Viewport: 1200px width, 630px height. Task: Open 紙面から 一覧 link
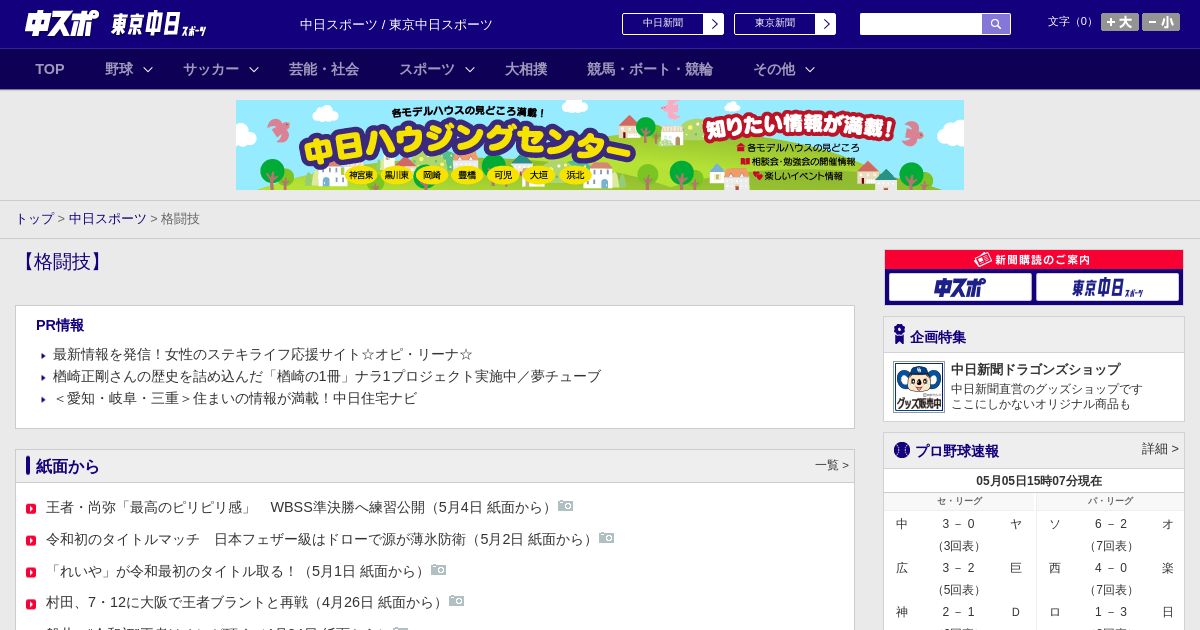[831, 465]
